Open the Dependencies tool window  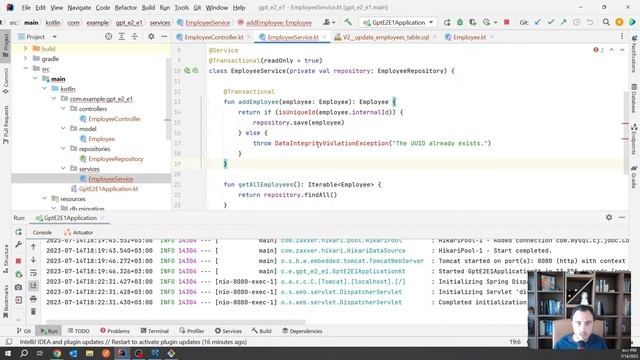(302, 331)
